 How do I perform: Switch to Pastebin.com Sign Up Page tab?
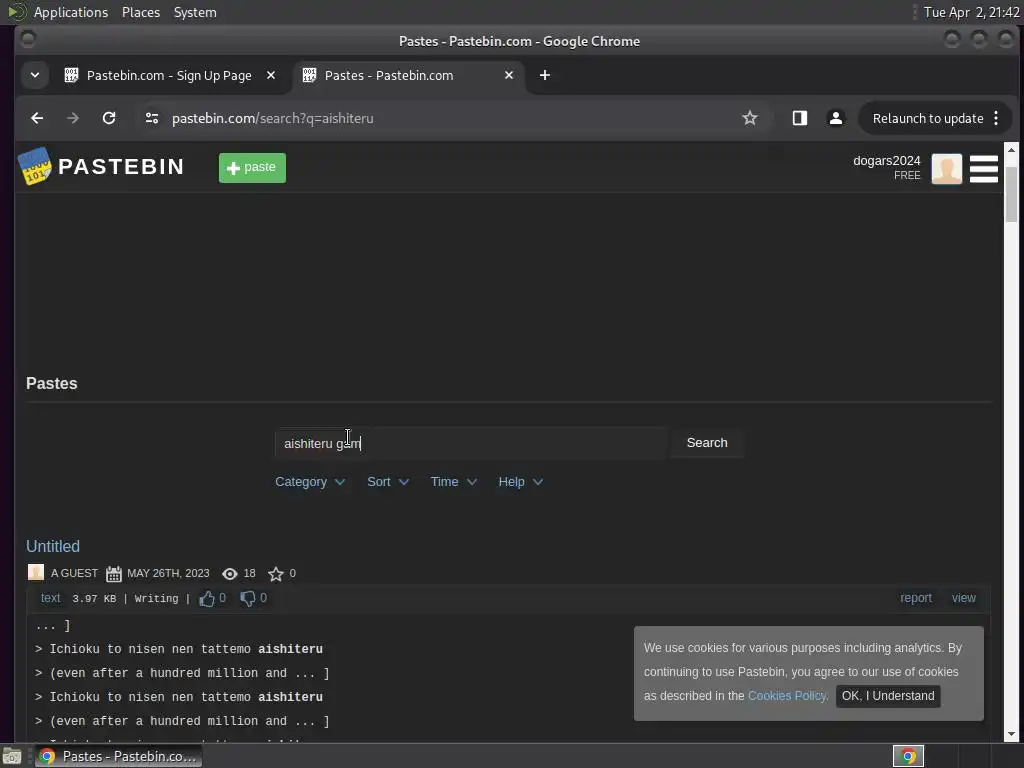point(170,75)
